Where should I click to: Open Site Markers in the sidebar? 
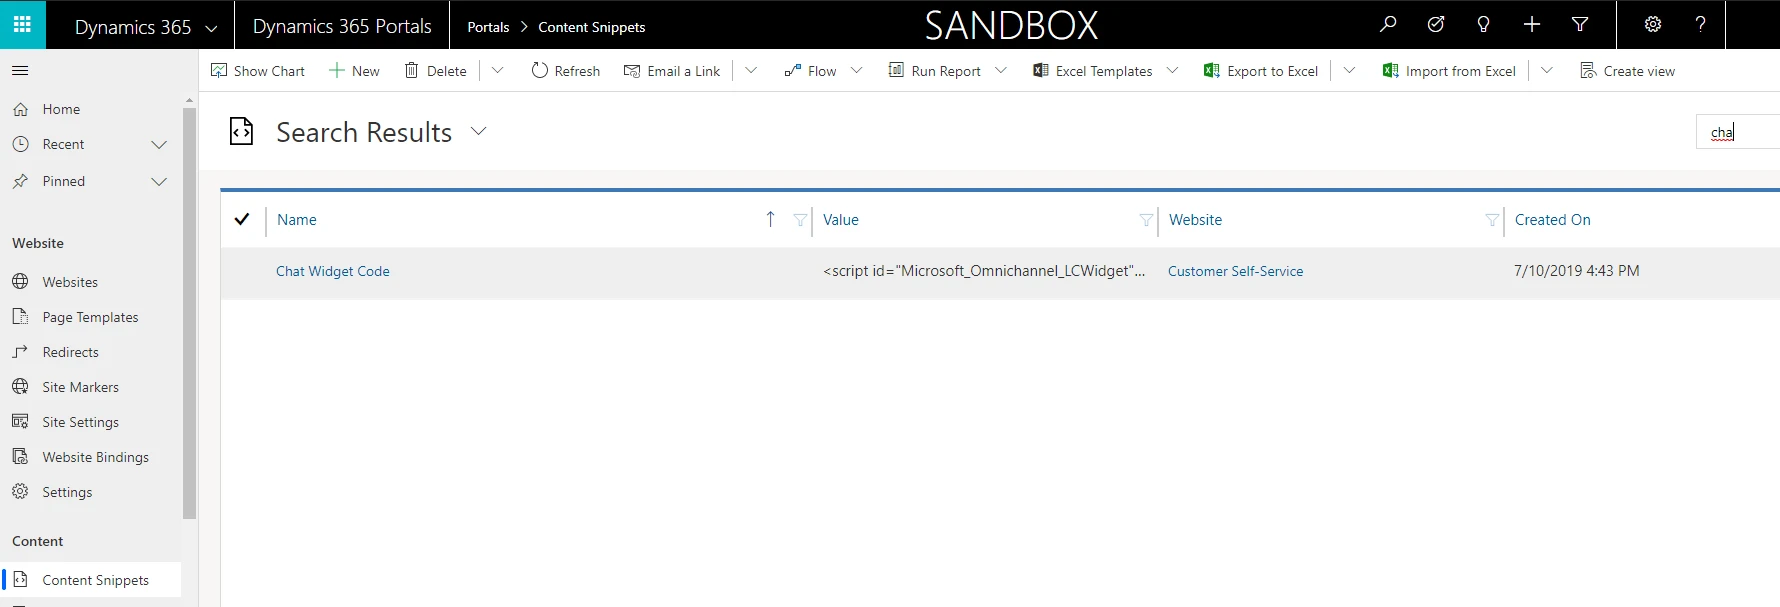tap(80, 387)
